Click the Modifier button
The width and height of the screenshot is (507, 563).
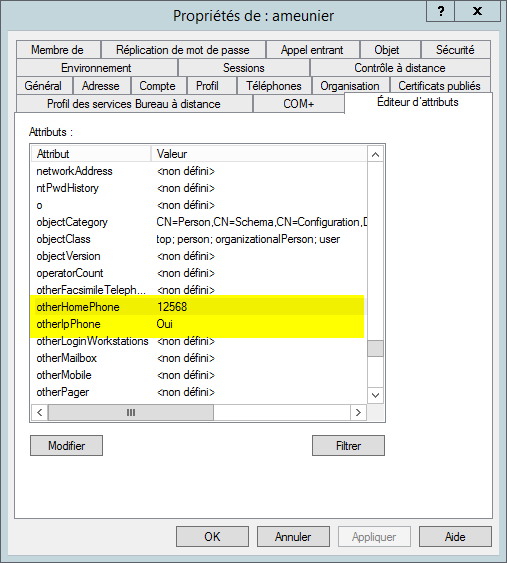66,446
